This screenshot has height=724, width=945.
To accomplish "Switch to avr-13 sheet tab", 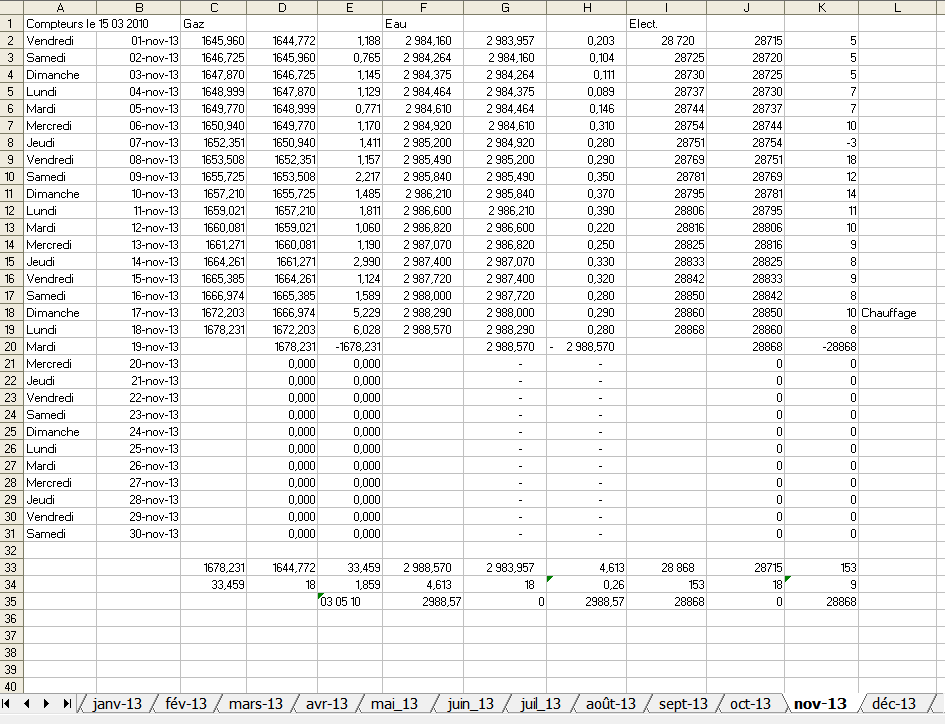I will [x=327, y=704].
